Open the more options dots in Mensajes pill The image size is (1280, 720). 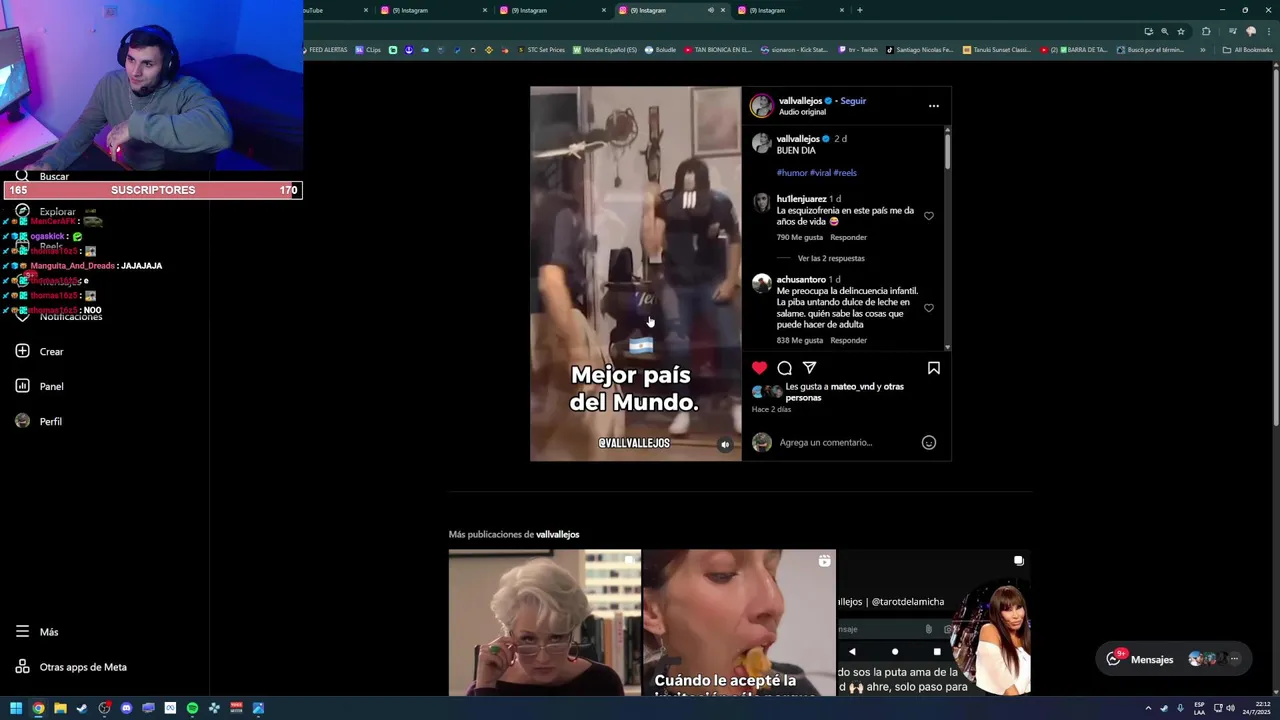click(x=1234, y=659)
